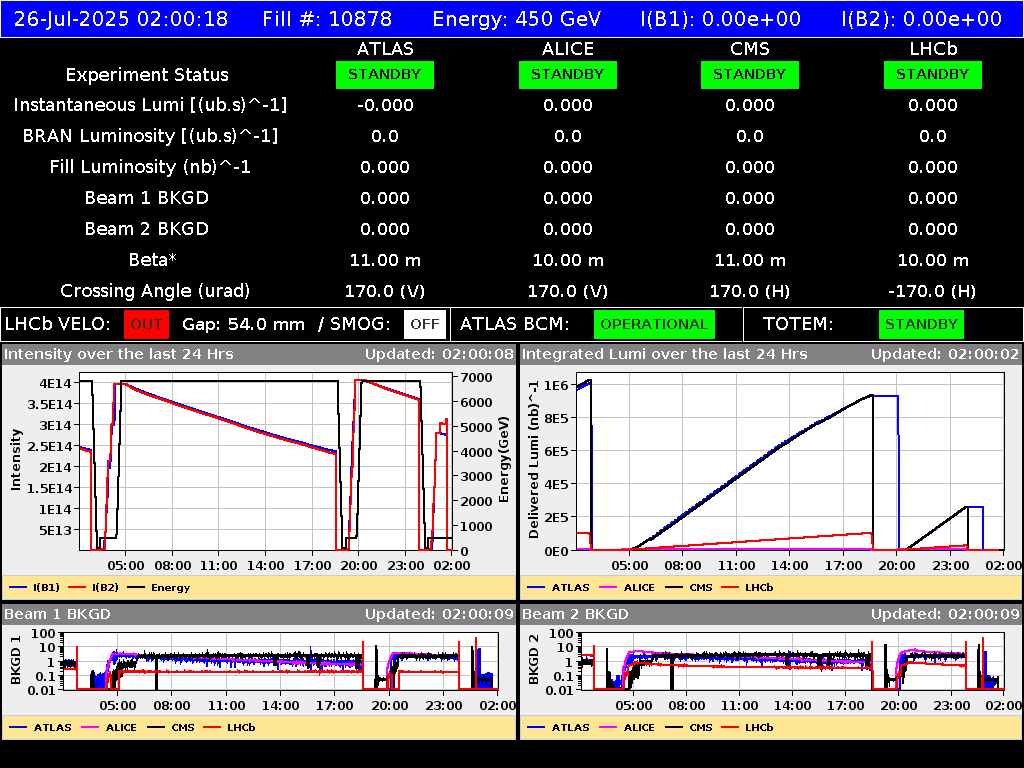The height and width of the screenshot is (768, 1024).
Task: Click the ATLAS column header
Action: point(385,49)
